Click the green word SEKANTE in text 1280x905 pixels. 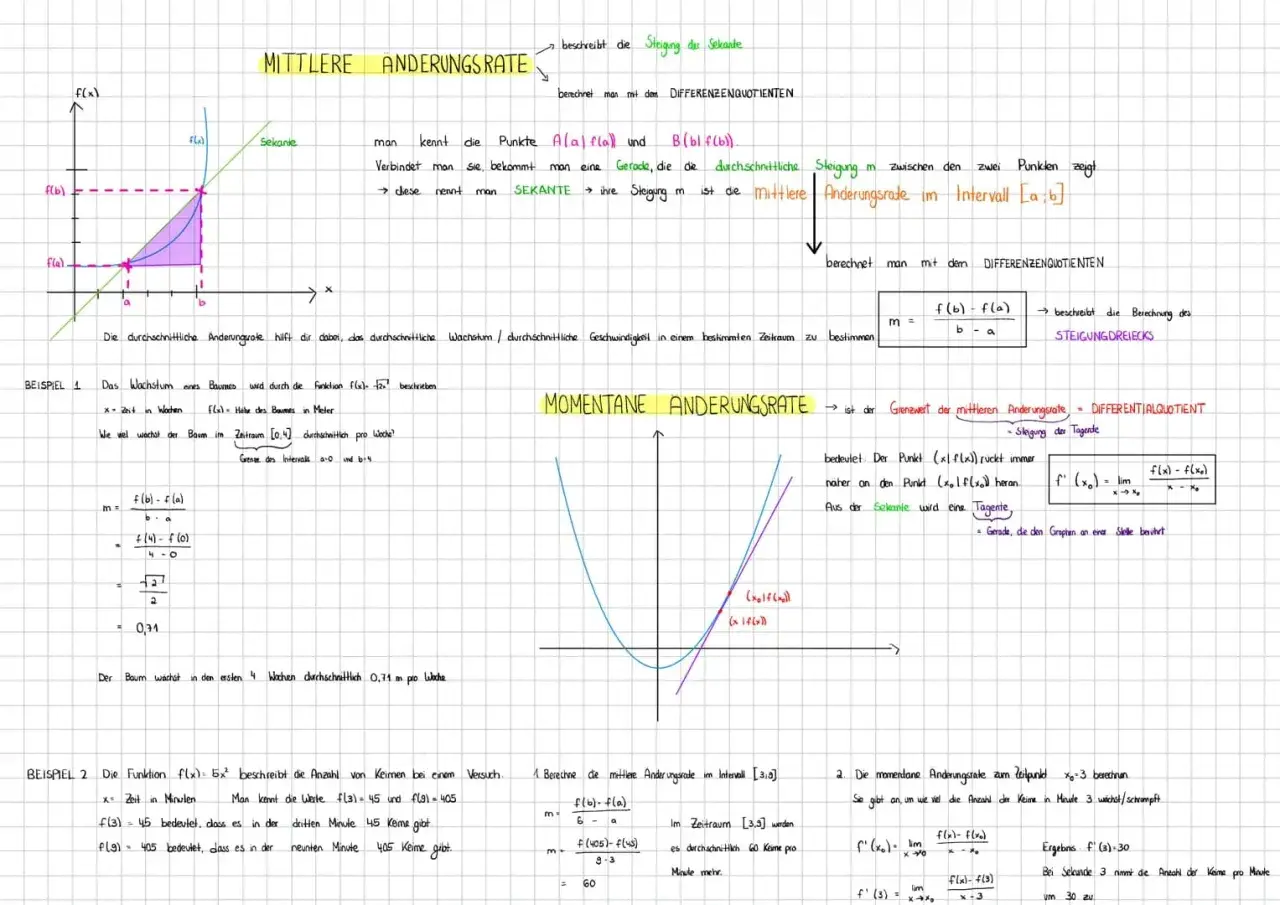[x=542, y=191]
